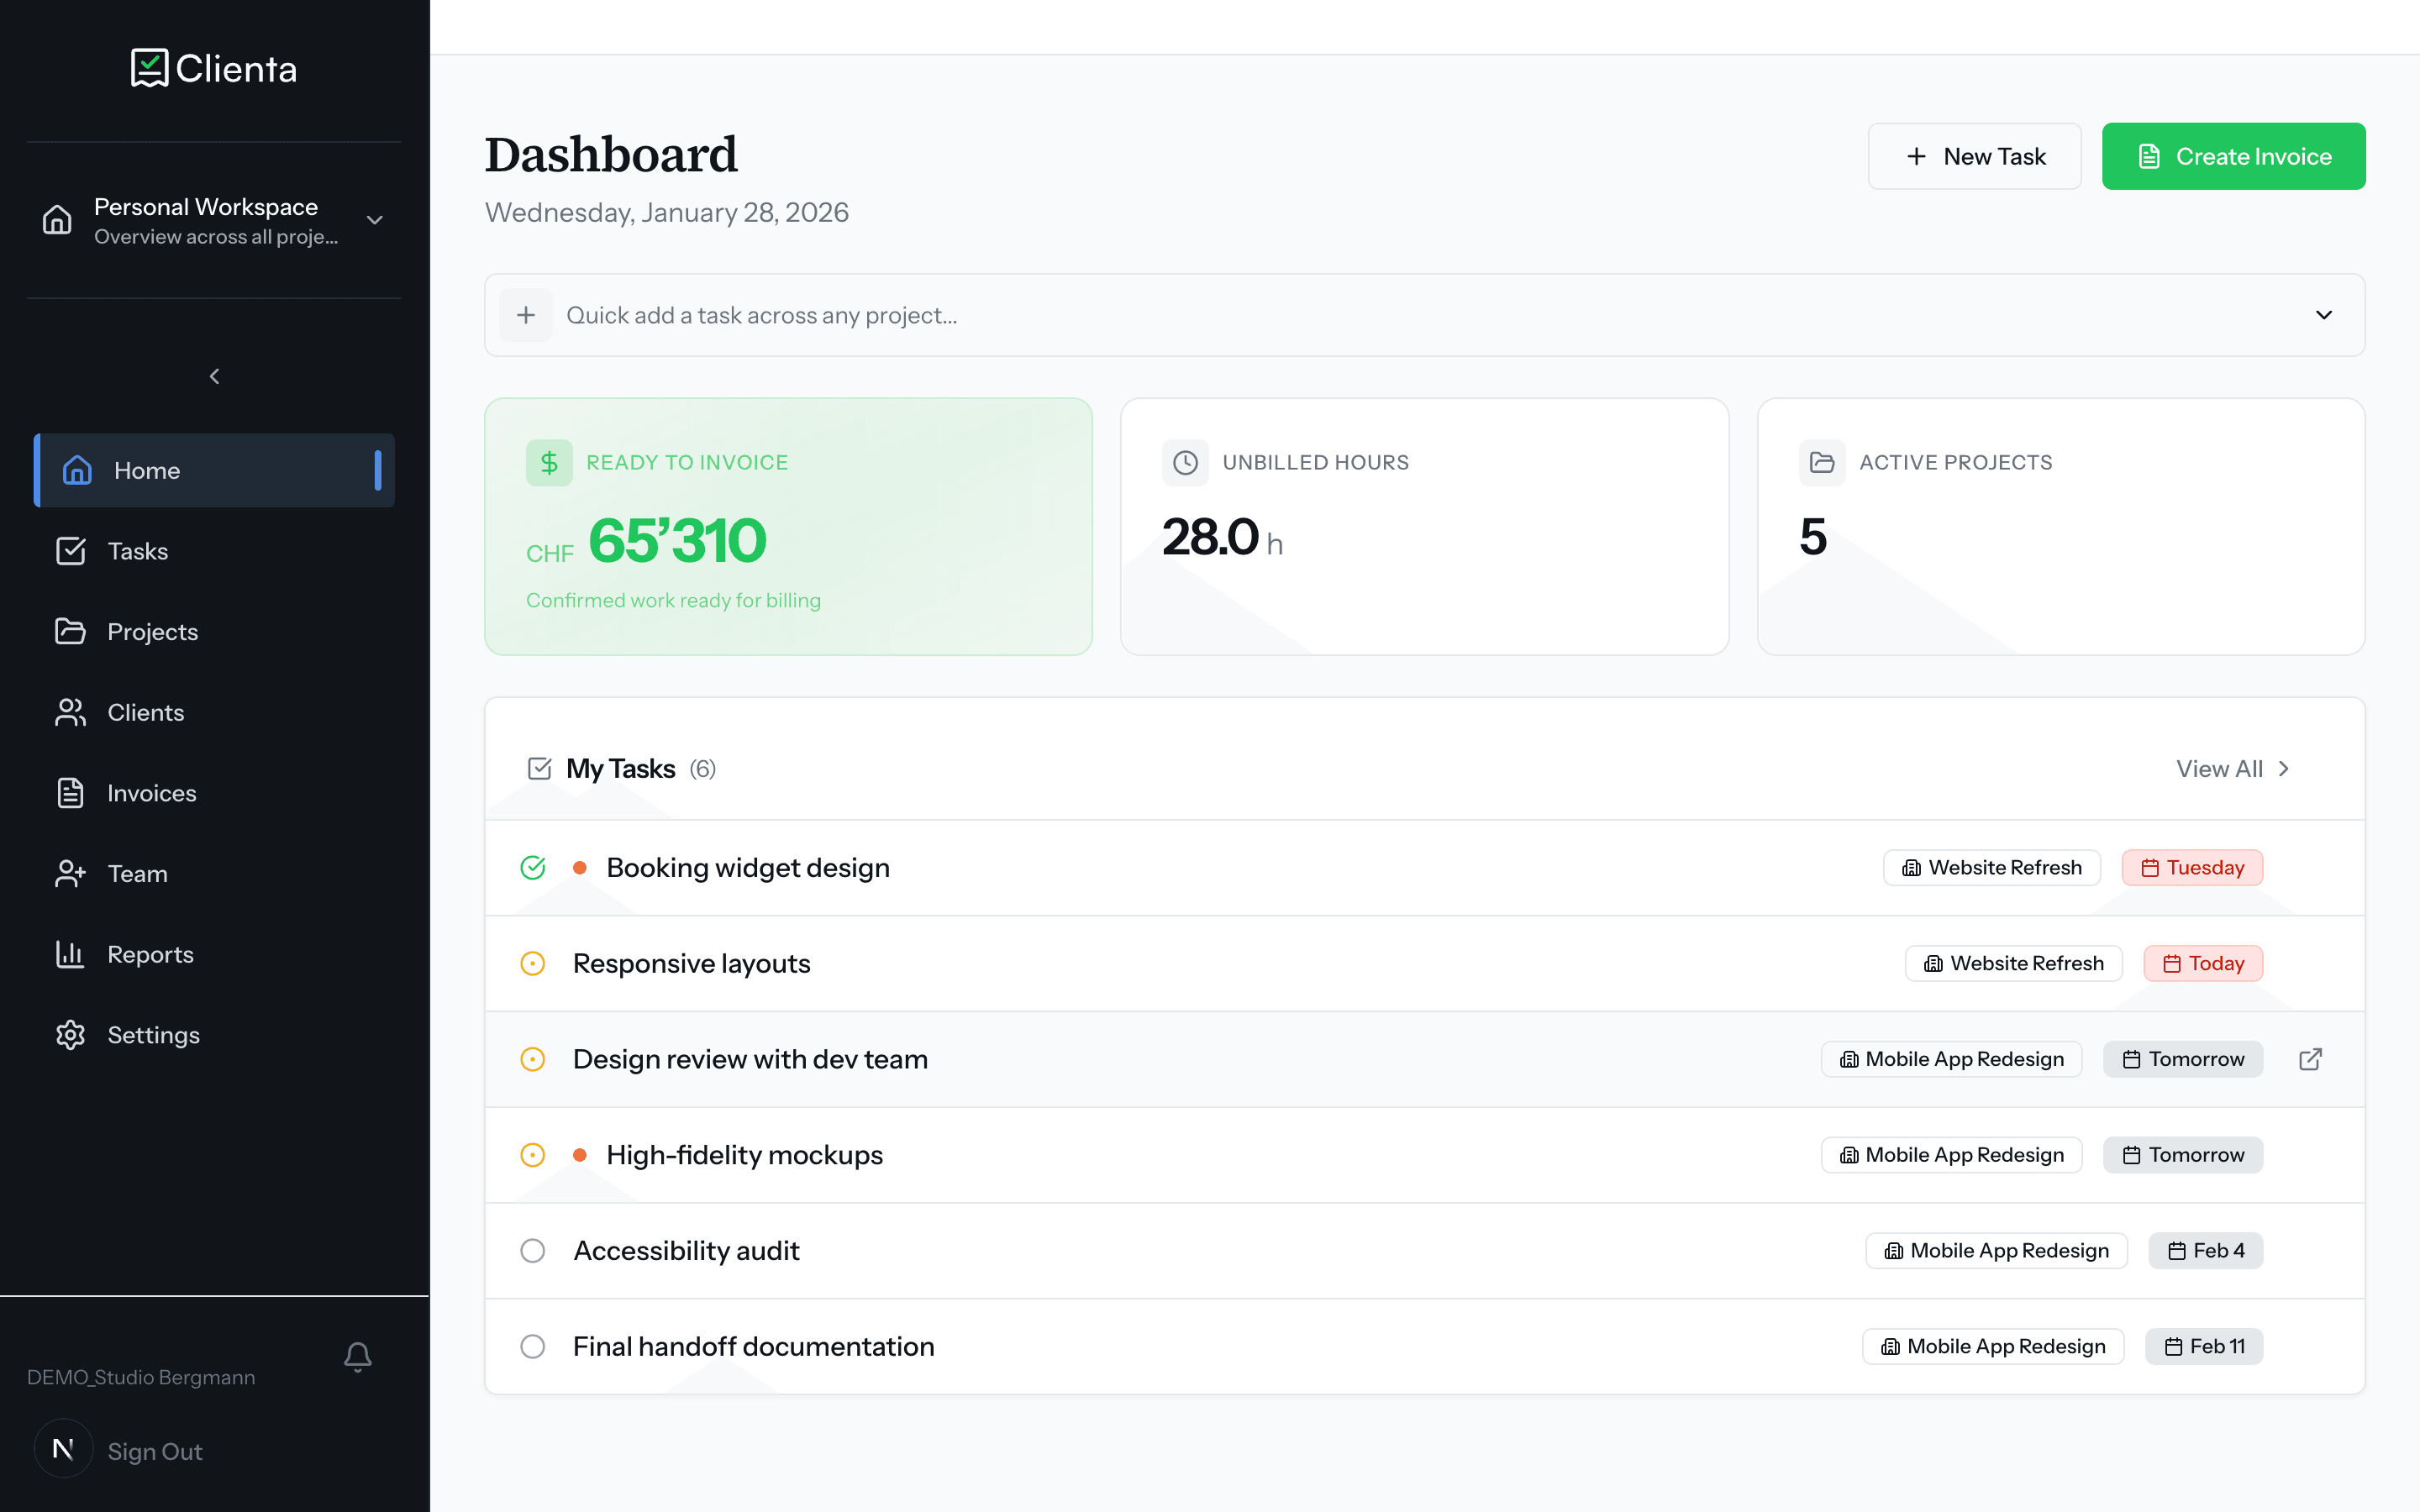Switch to the Home section
This screenshot has width=2420, height=1512.
pos(147,470)
